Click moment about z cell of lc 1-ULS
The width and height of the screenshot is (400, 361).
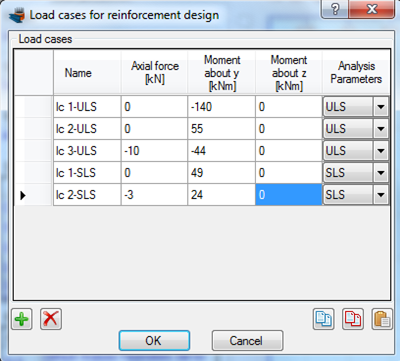[289, 107]
